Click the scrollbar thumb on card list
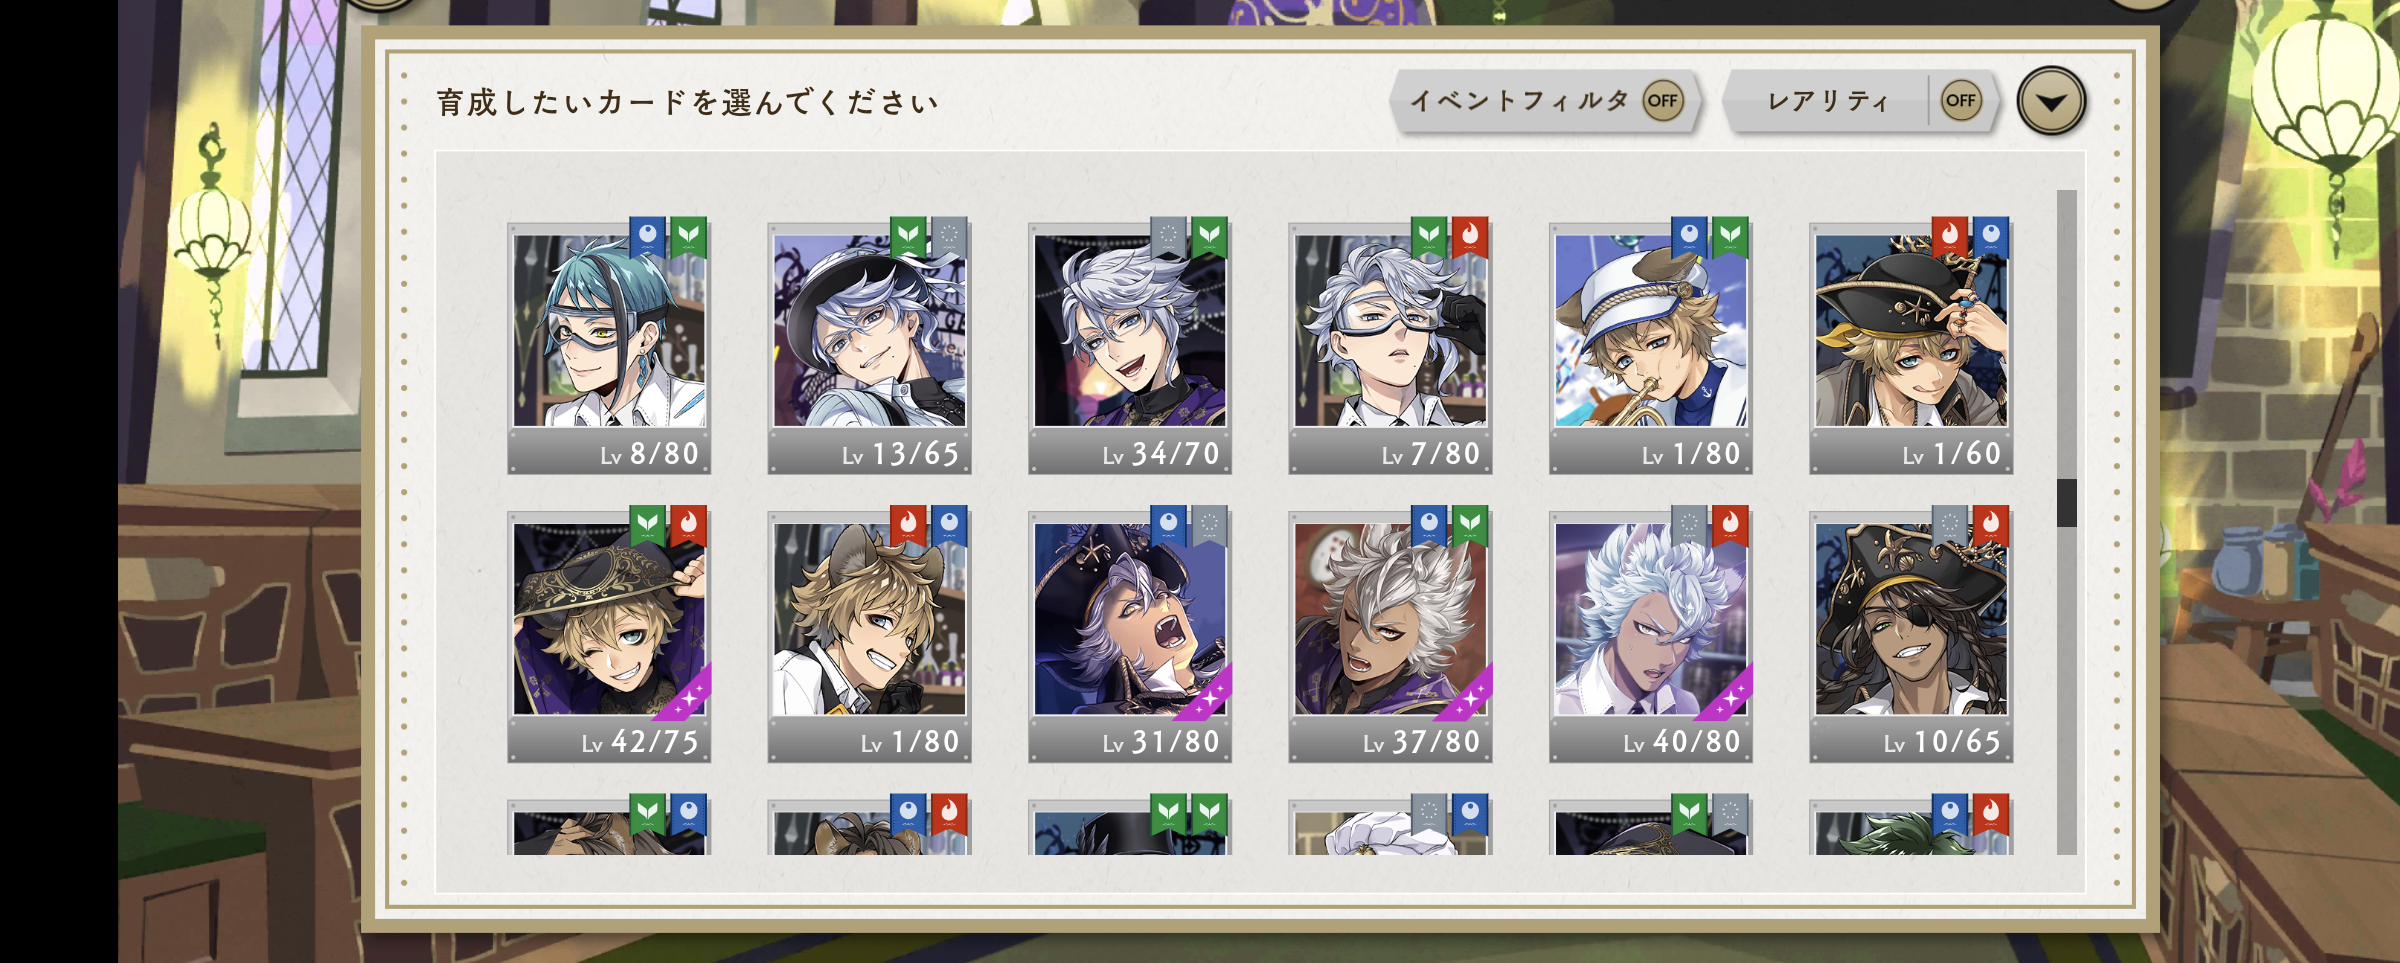This screenshot has height=963, width=2400. click(2066, 503)
